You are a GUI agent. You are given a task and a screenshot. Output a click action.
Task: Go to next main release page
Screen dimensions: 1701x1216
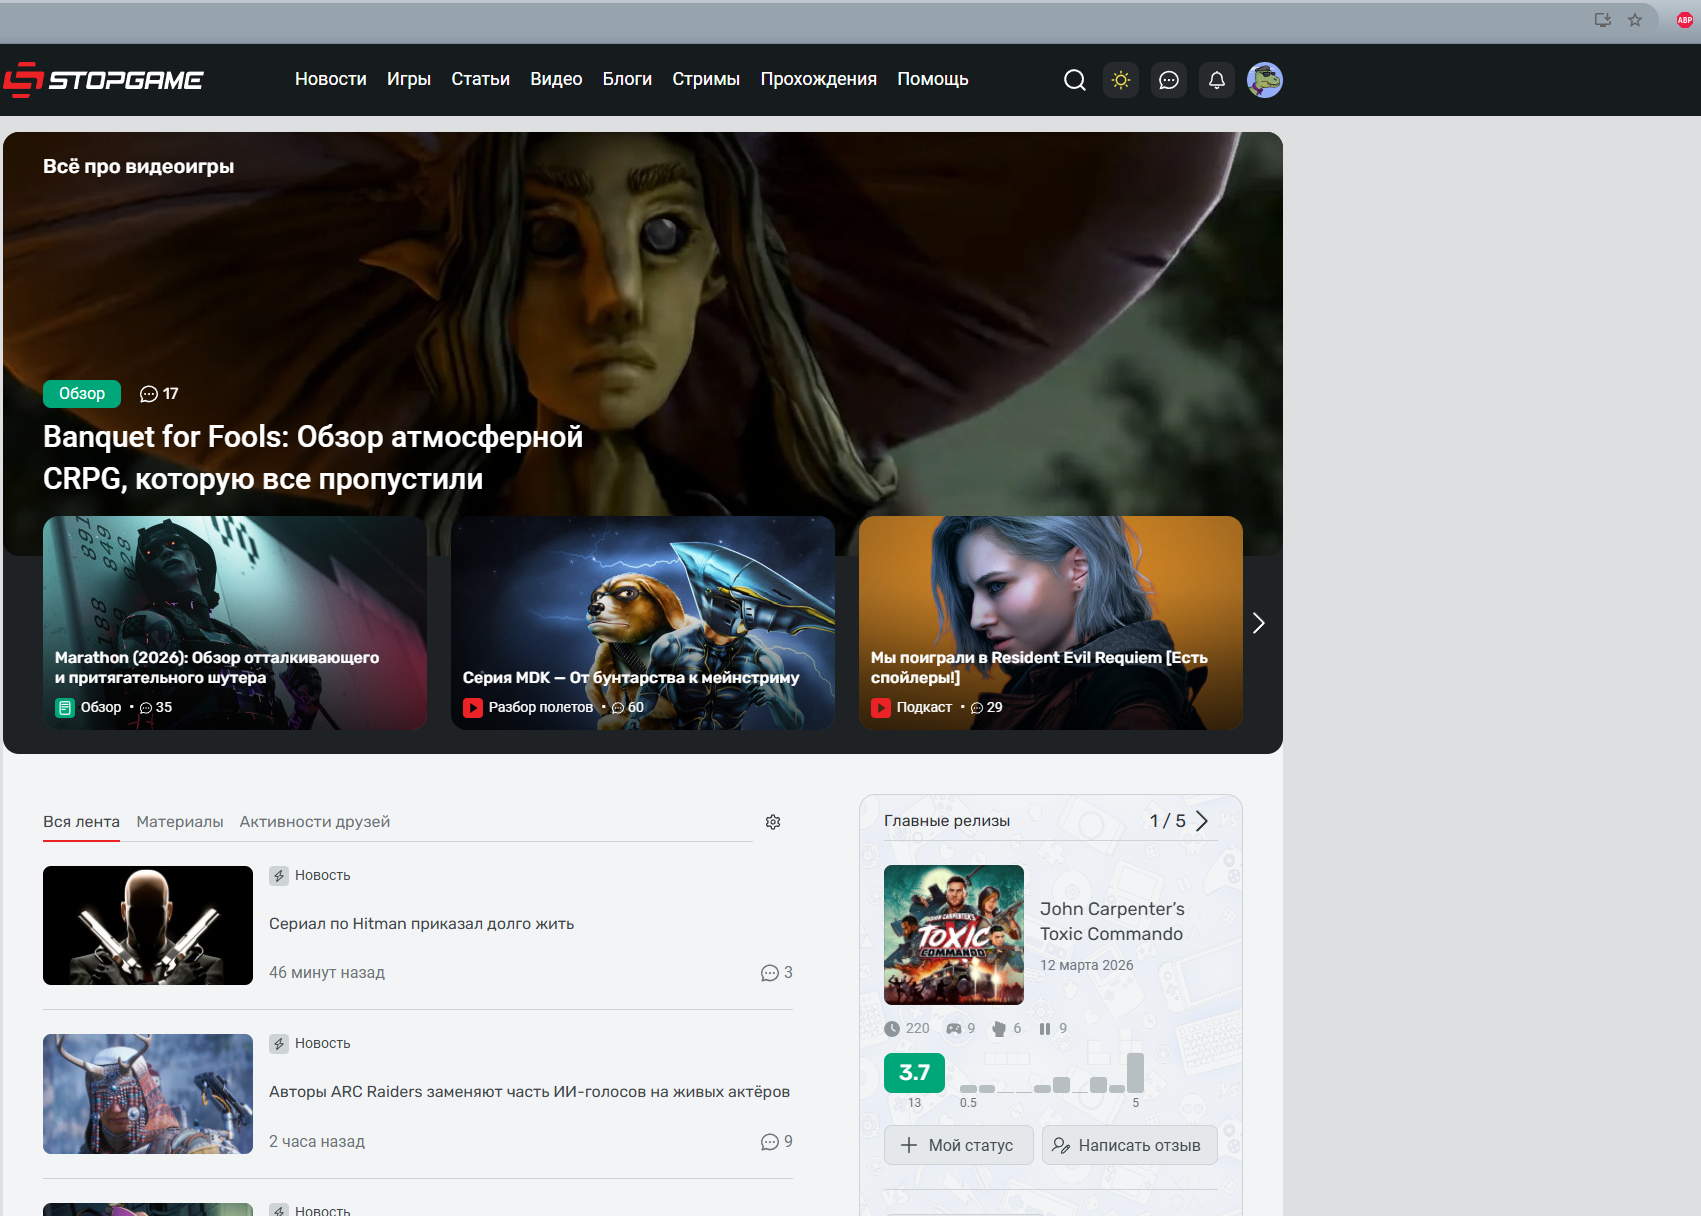[x=1202, y=821]
